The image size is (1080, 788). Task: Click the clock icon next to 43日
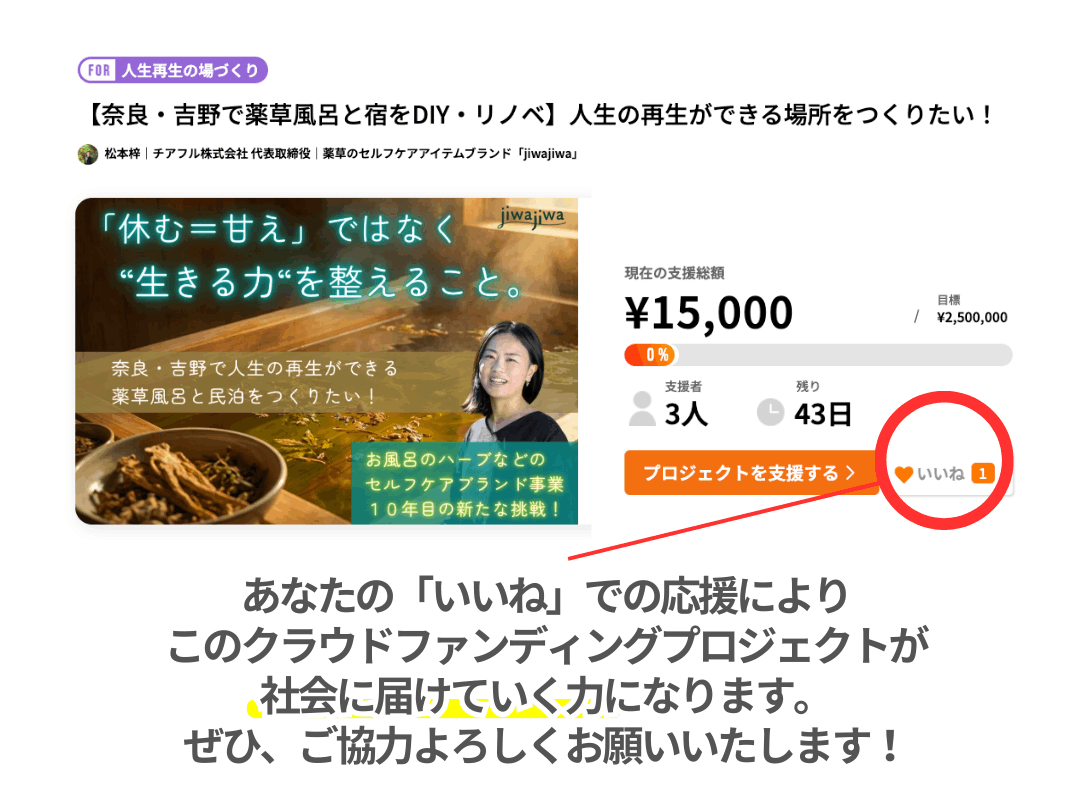pyautogui.click(x=770, y=412)
